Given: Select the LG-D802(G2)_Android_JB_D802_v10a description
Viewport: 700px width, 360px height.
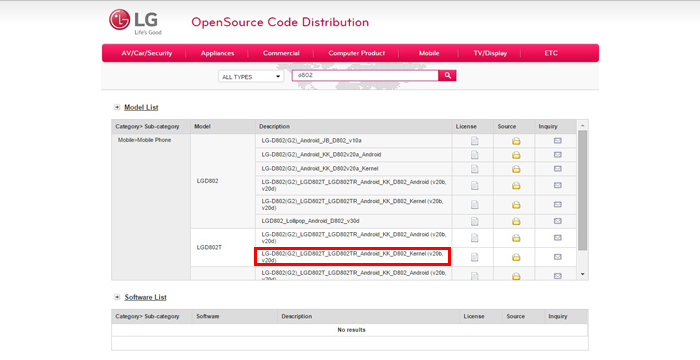Looking at the screenshot, I should click(312, 141).
